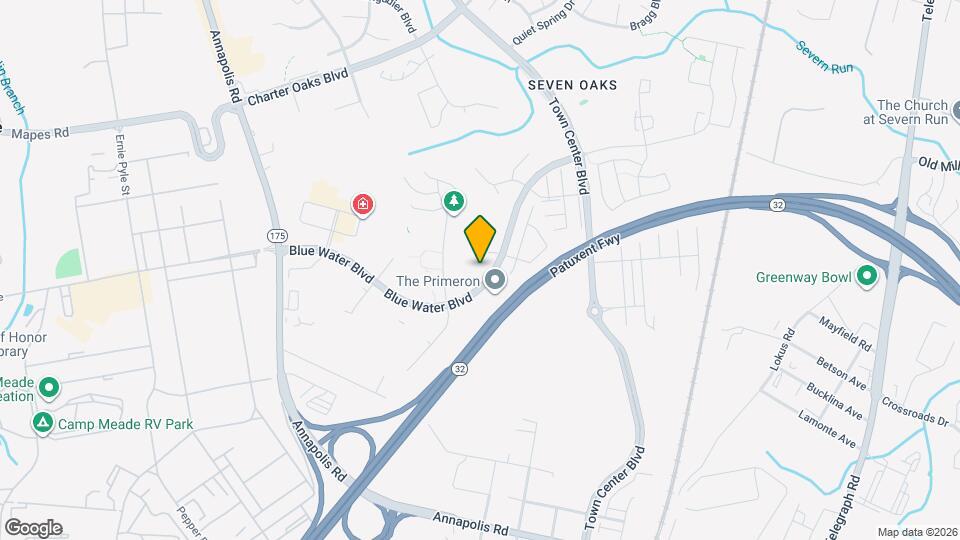Click the Town Center Blvd roundabout

point(594,311)
